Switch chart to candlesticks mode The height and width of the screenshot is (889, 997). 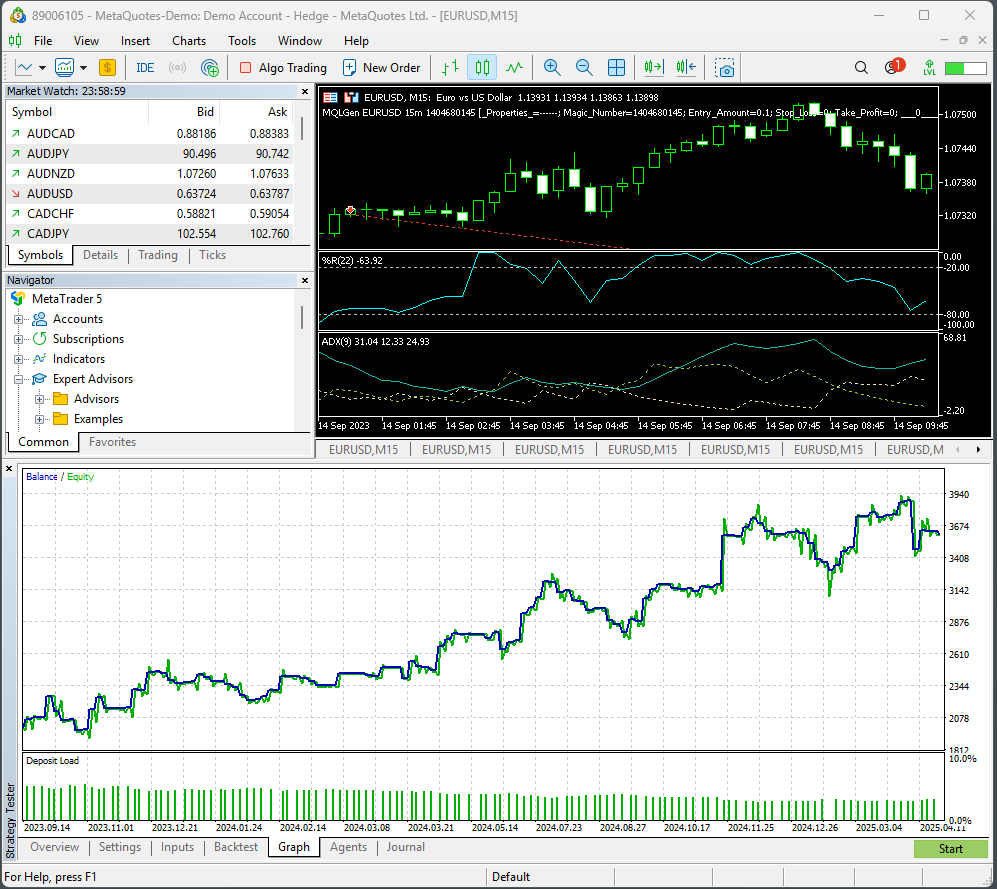(x=482, y=67)
